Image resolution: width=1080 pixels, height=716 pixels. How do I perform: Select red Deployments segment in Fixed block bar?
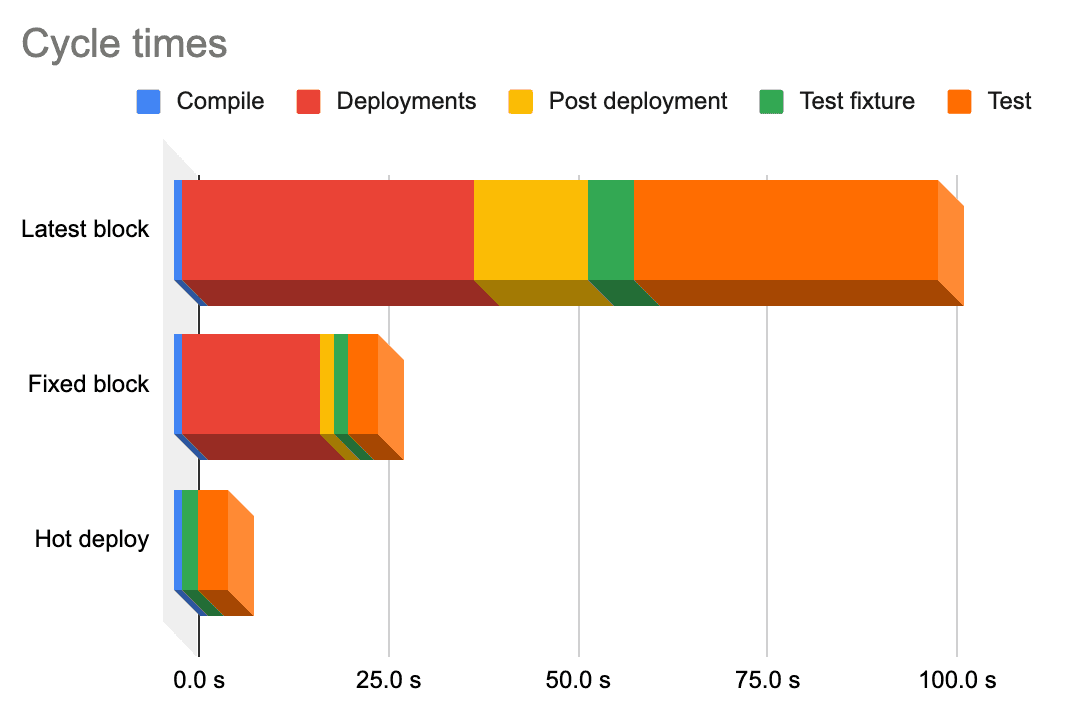point(250,385)
